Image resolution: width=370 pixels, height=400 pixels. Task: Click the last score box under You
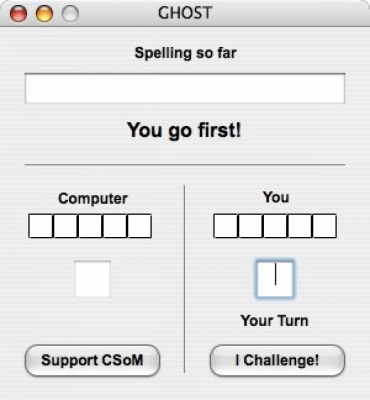coord(324,226)
